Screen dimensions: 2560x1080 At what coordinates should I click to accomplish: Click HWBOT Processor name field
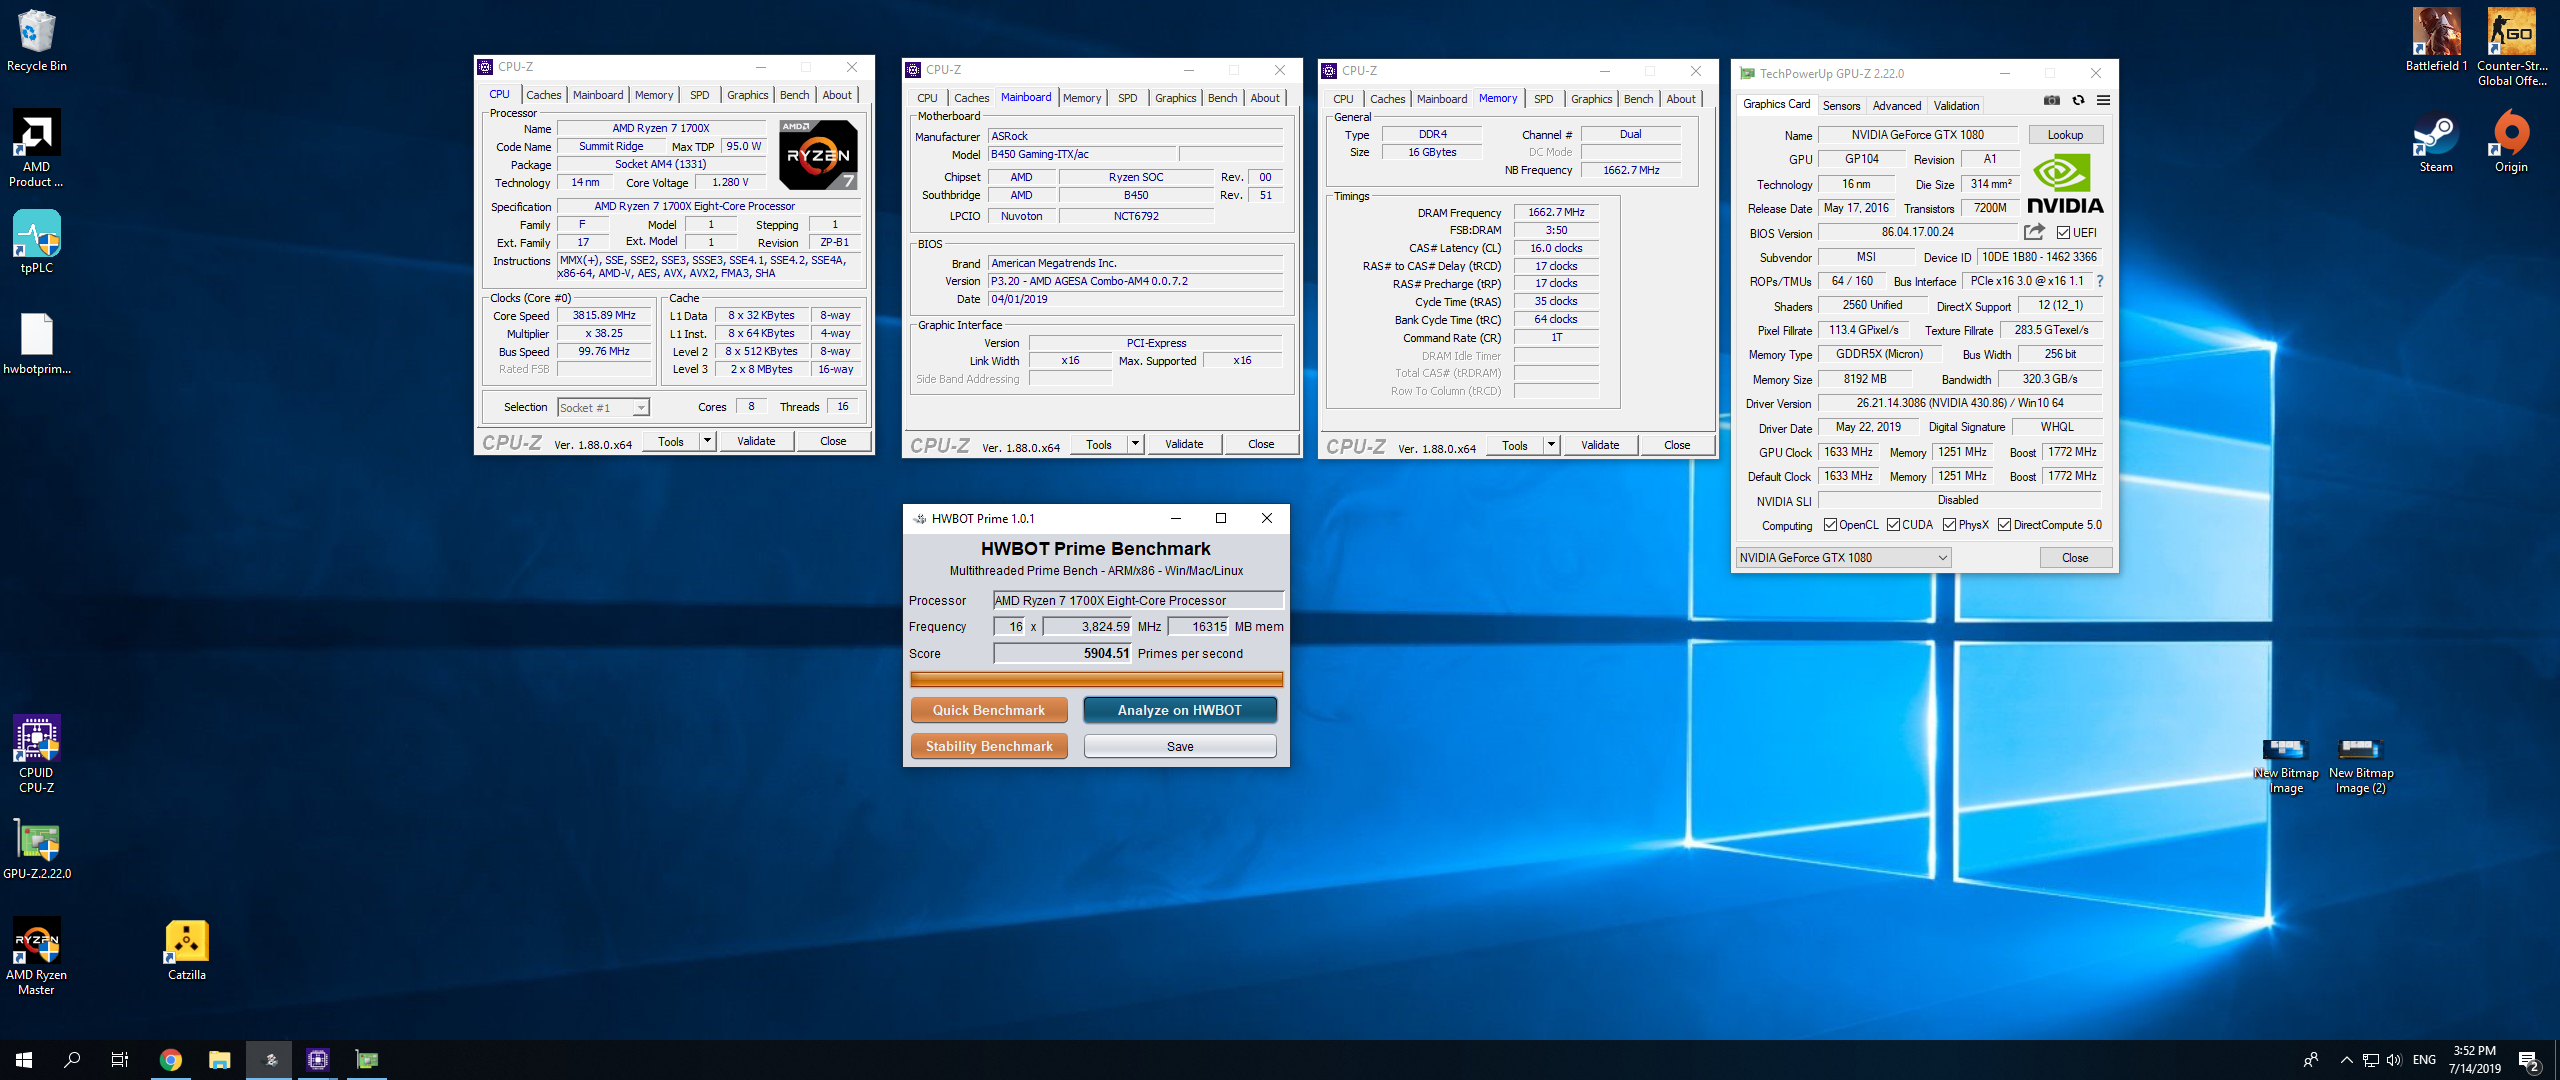click(1138, 600)
